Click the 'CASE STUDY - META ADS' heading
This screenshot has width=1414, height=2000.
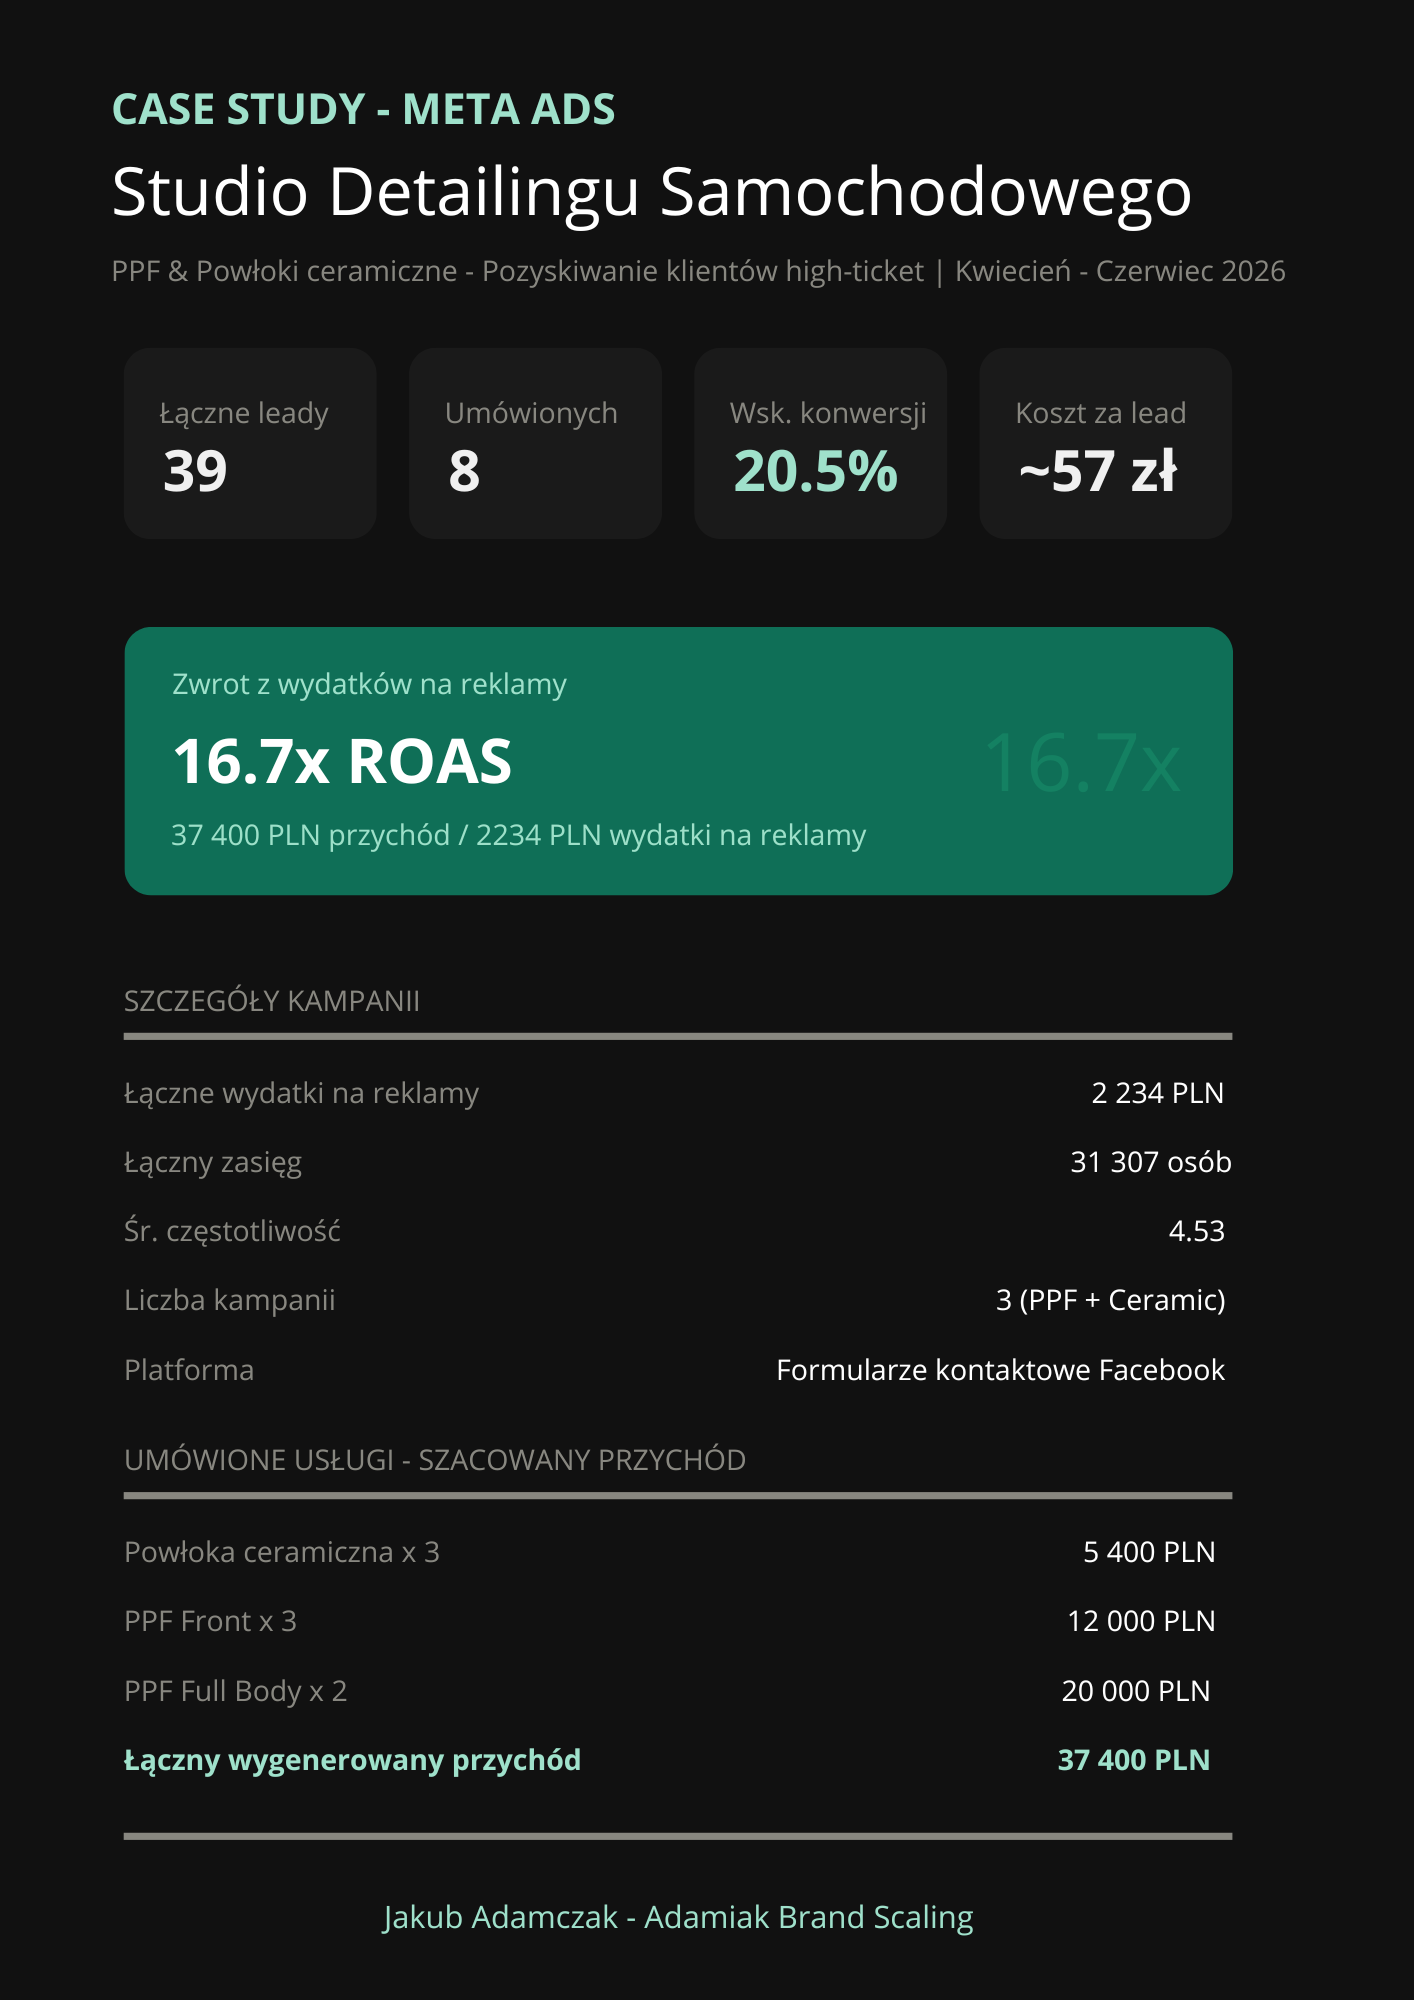point(363,109)
